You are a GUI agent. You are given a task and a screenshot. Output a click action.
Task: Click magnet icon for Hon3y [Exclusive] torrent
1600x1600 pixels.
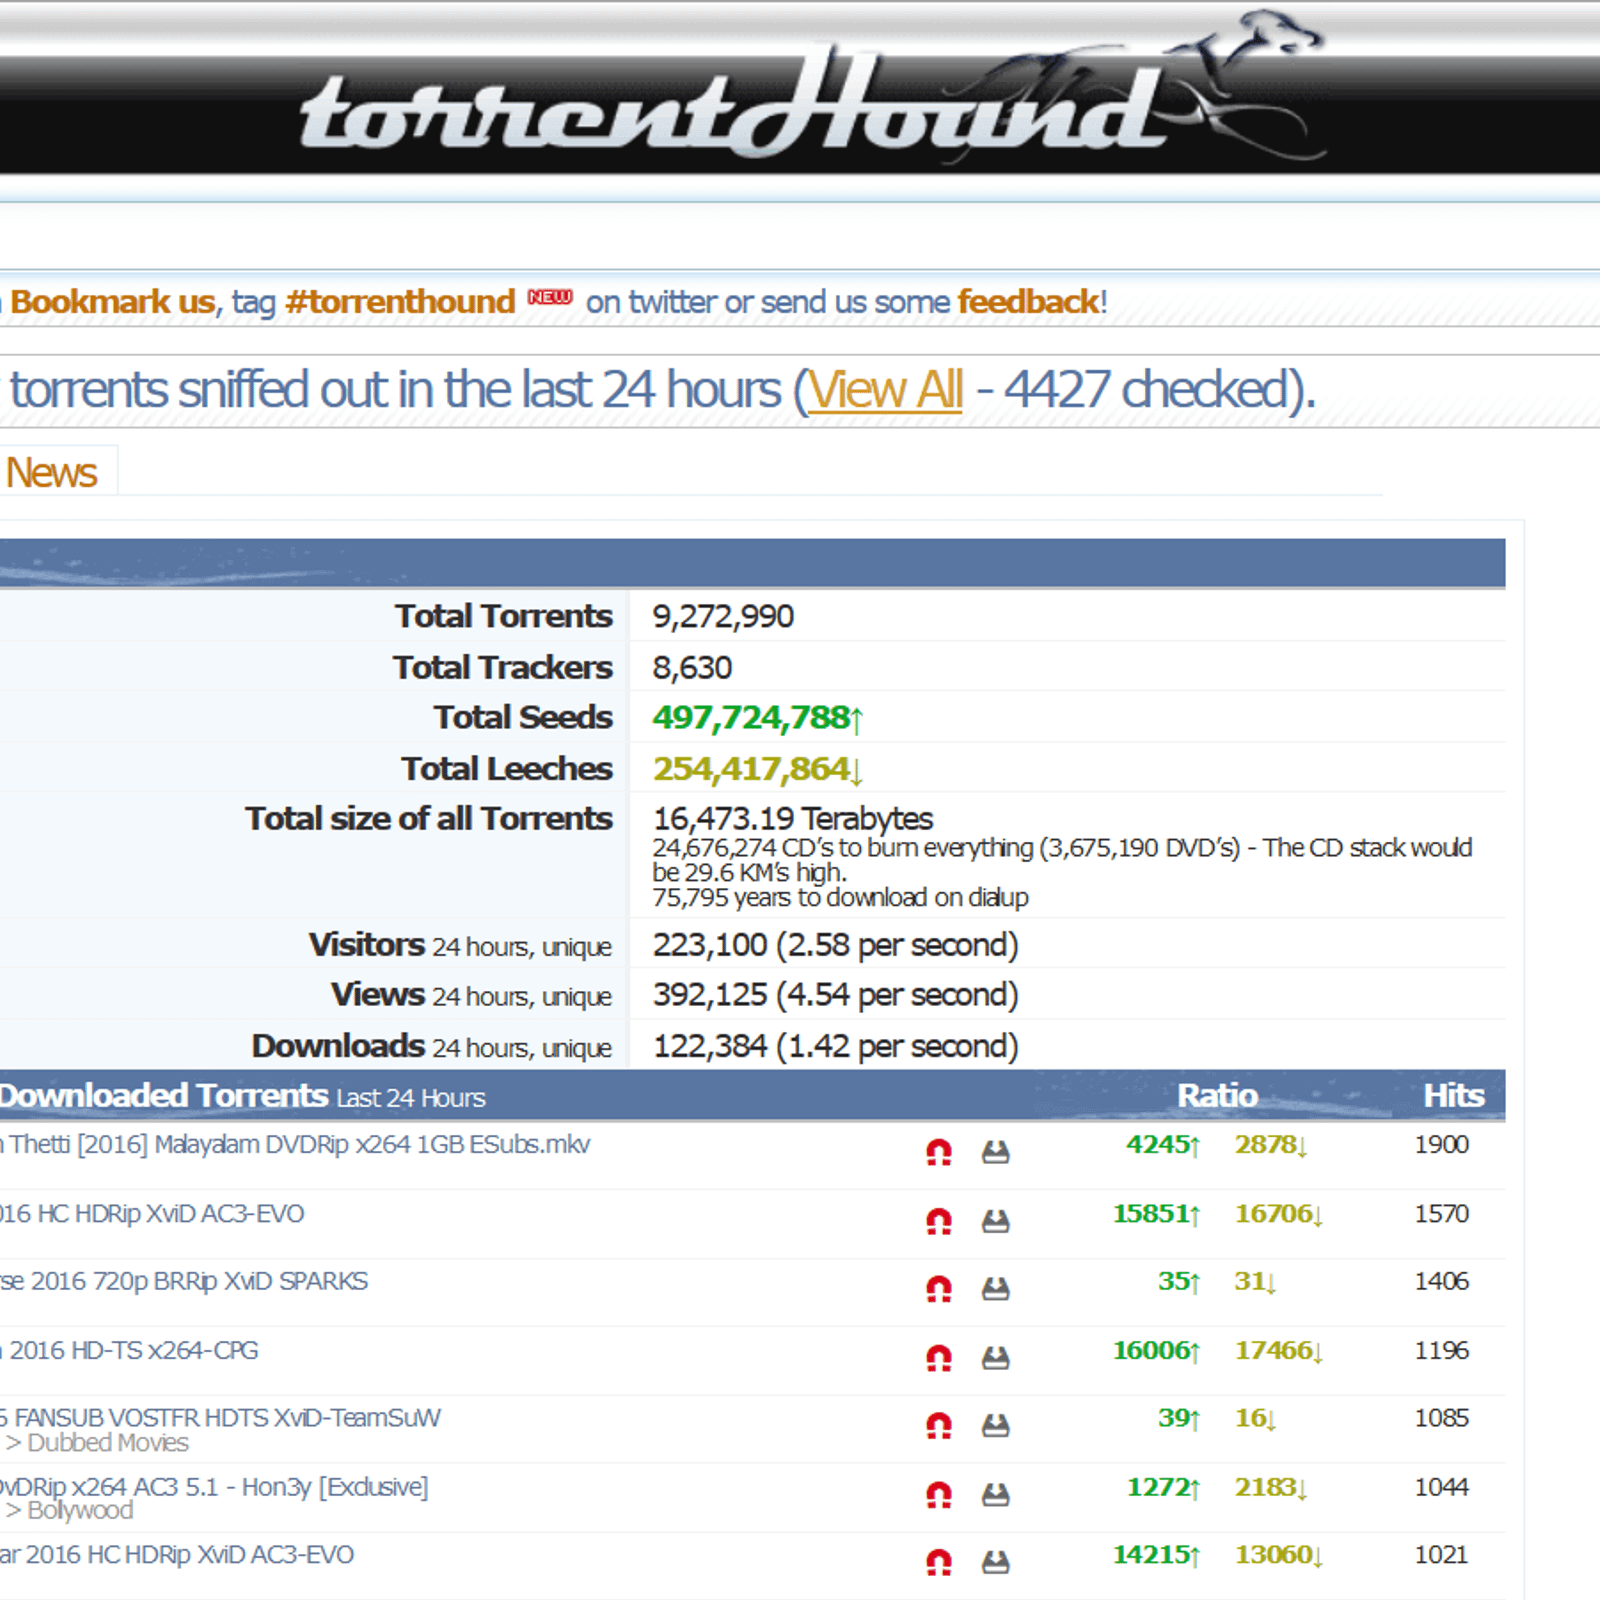coord(938,1495)
